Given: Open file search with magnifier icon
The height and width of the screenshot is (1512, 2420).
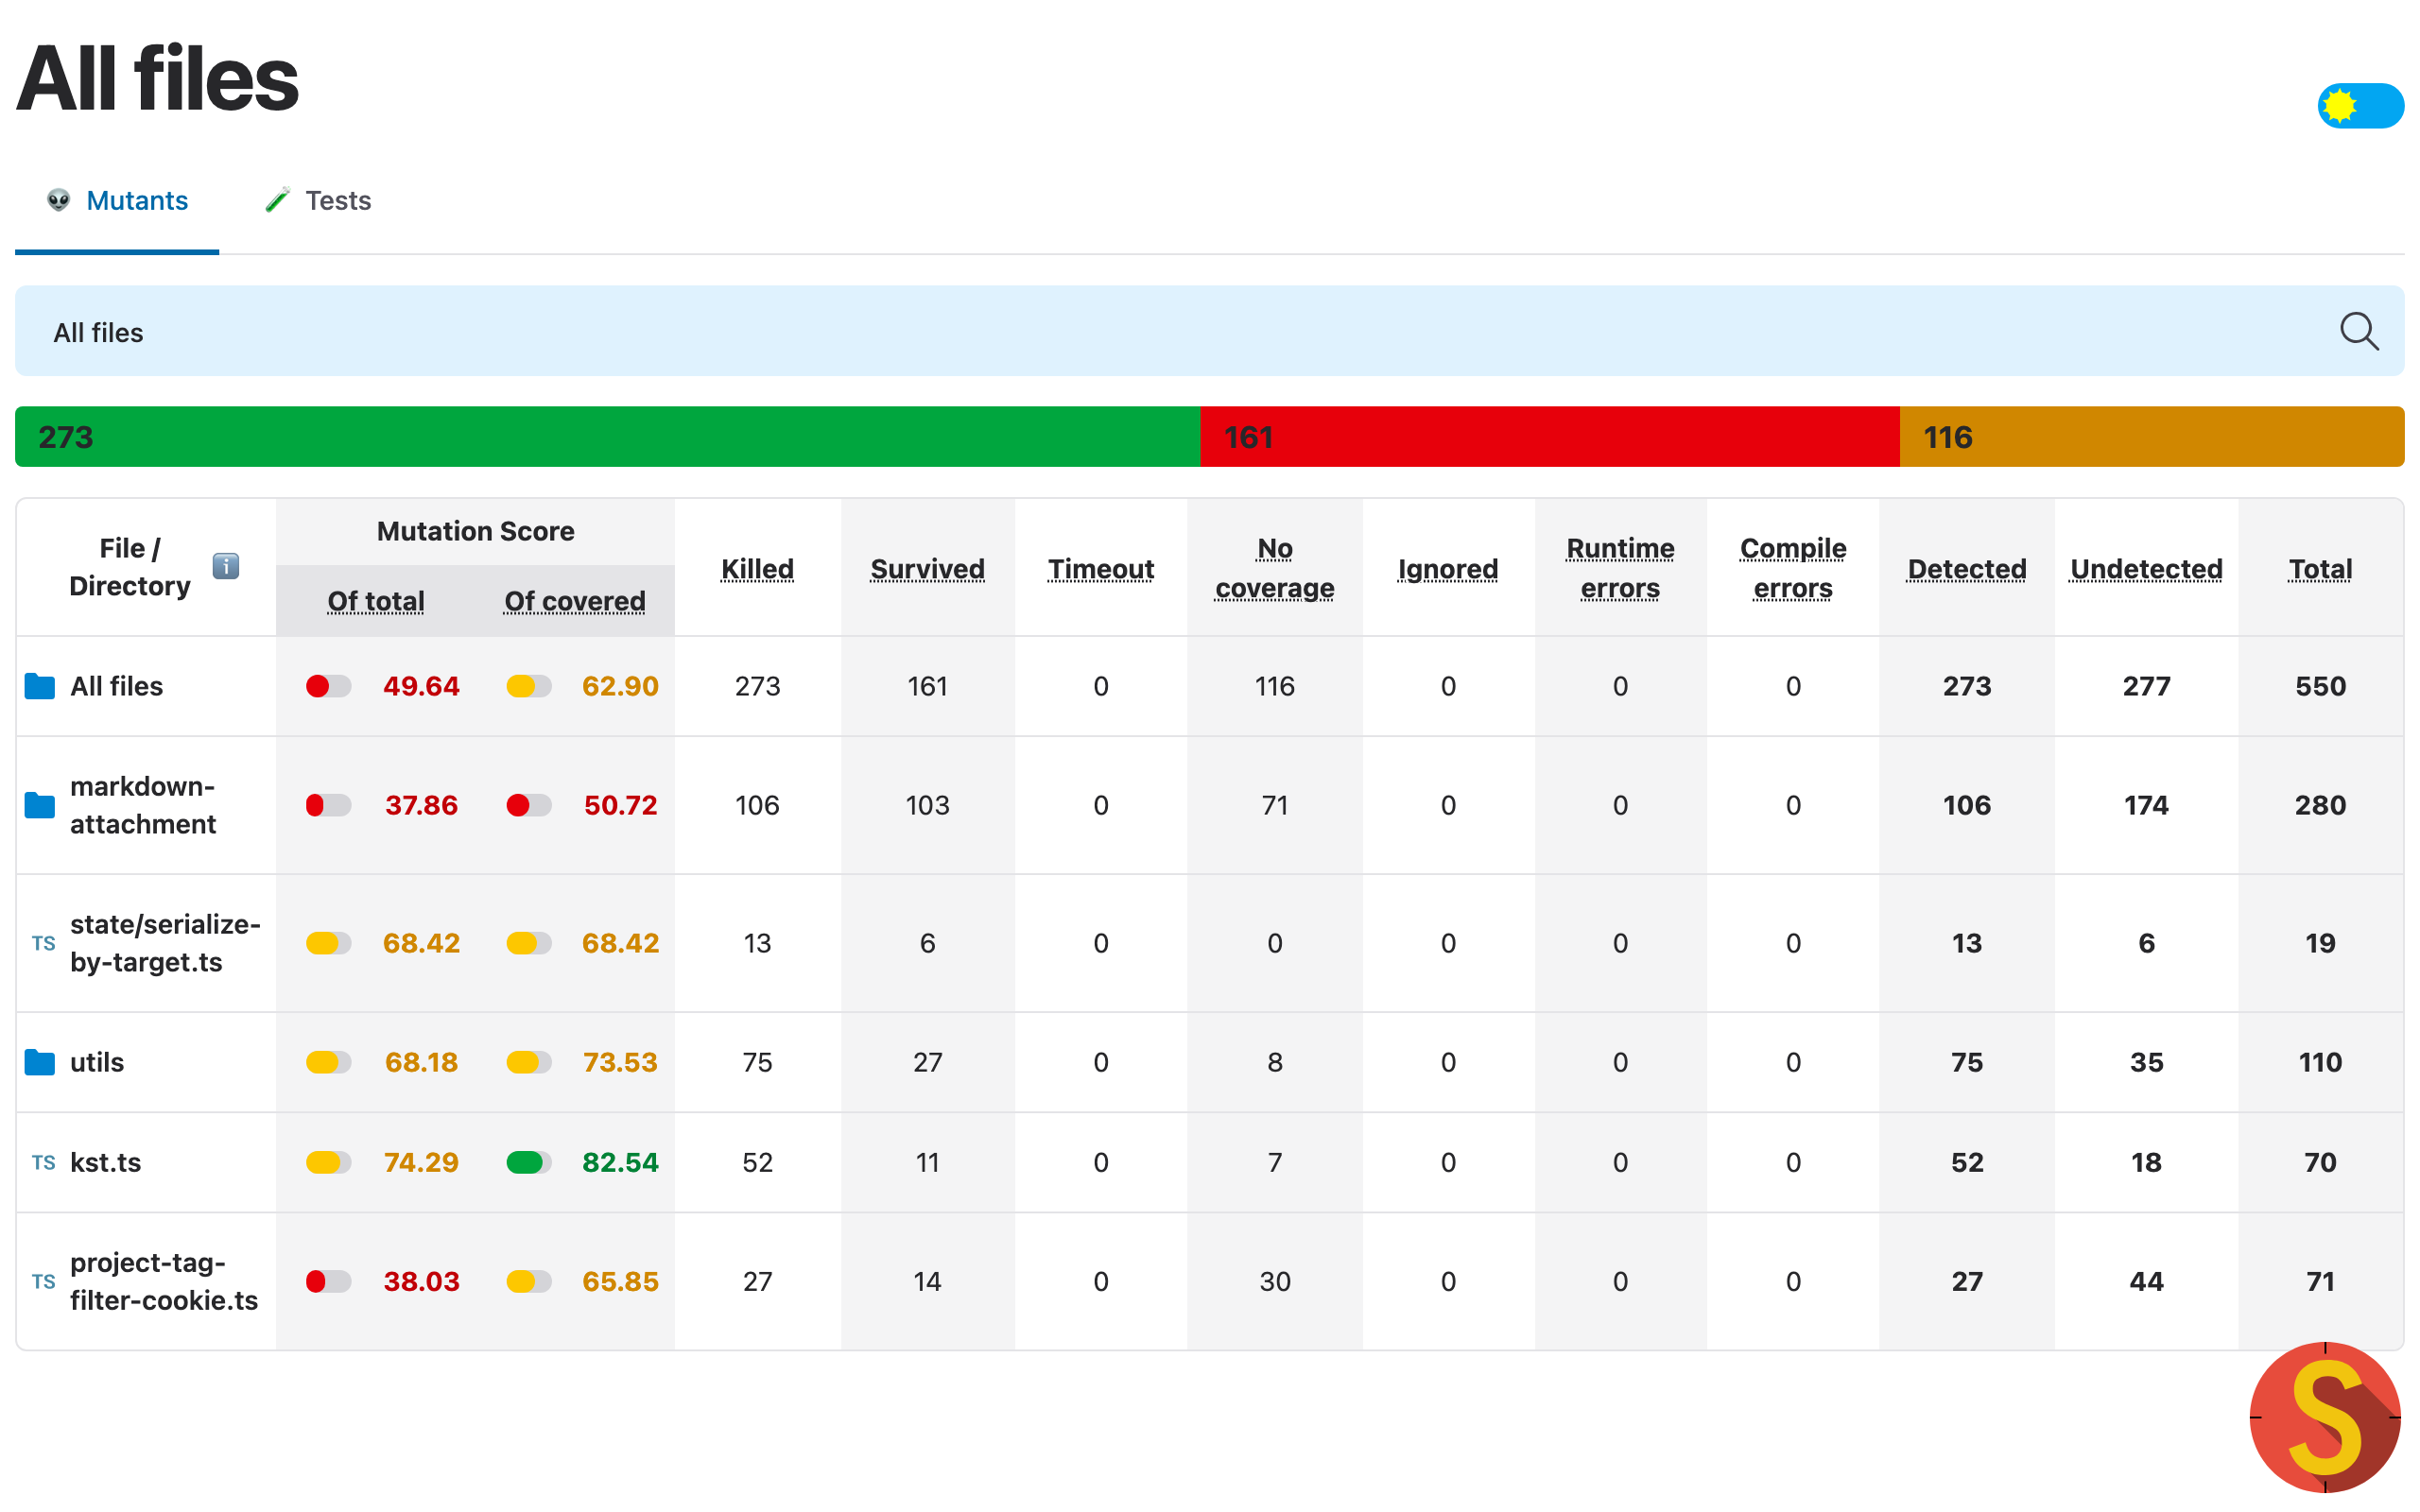Looking at the screenshot, I should [2358, 331].
